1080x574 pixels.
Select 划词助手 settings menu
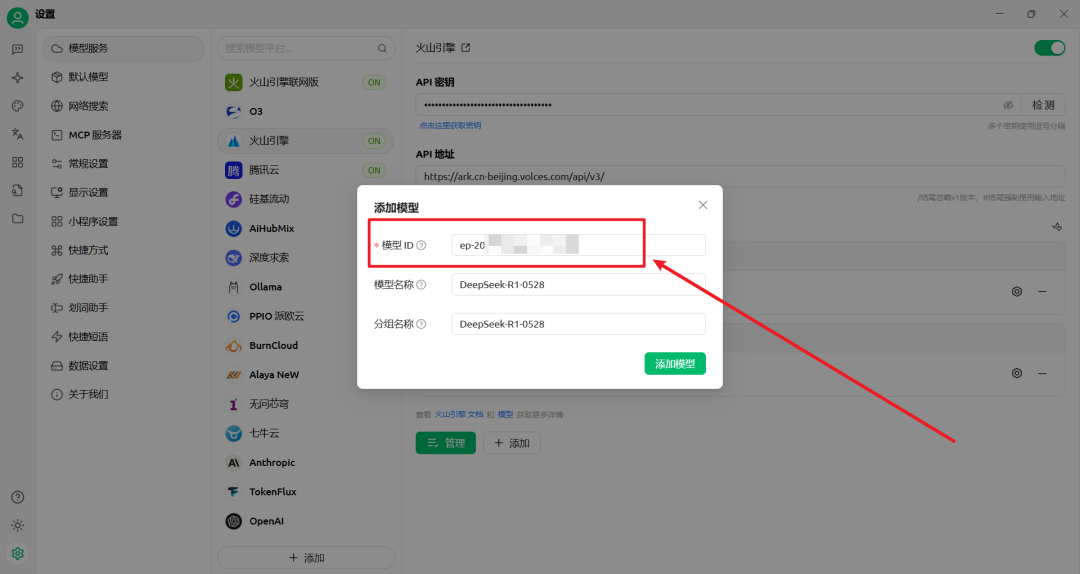123,308
